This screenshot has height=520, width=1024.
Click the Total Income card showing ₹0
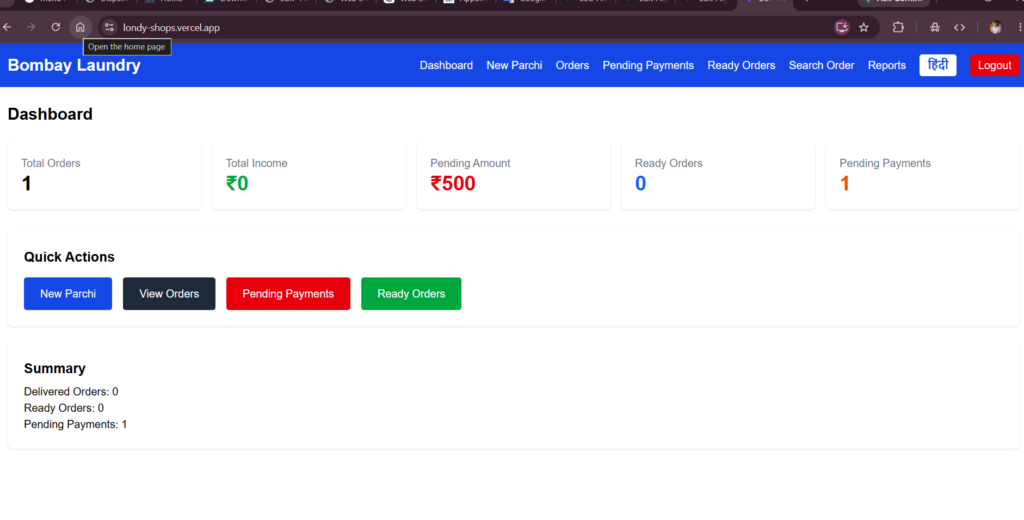(x=309, y=176)
